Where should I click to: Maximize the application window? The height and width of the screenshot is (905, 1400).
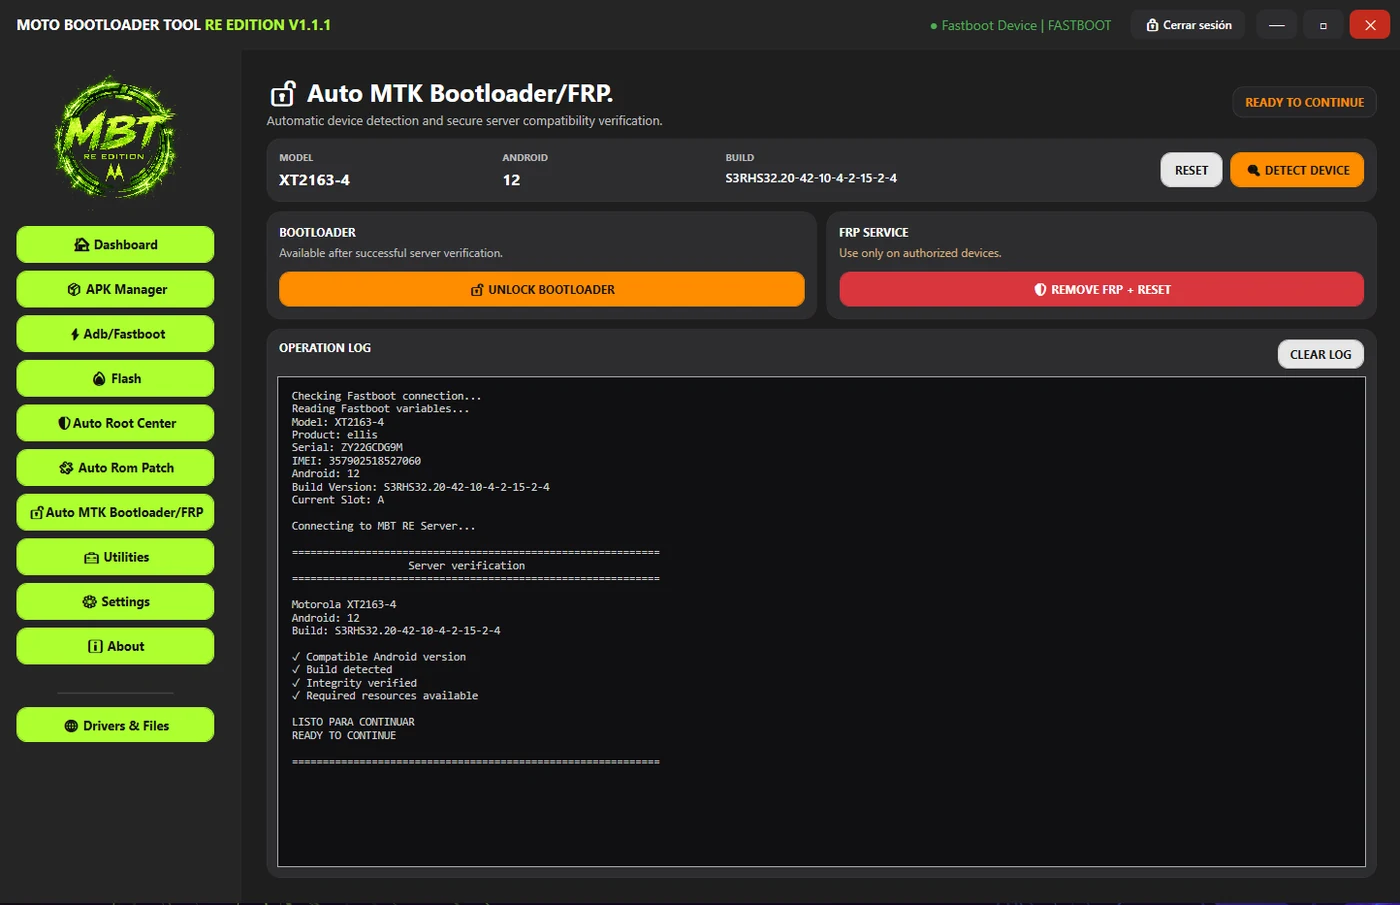pyautogui.click(x=1323, y=25)
